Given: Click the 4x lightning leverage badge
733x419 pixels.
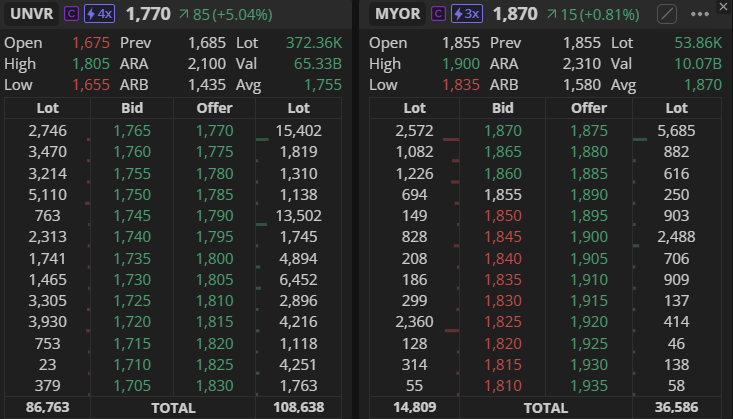Looking at the screenshot, I should [x=100, y=14].
